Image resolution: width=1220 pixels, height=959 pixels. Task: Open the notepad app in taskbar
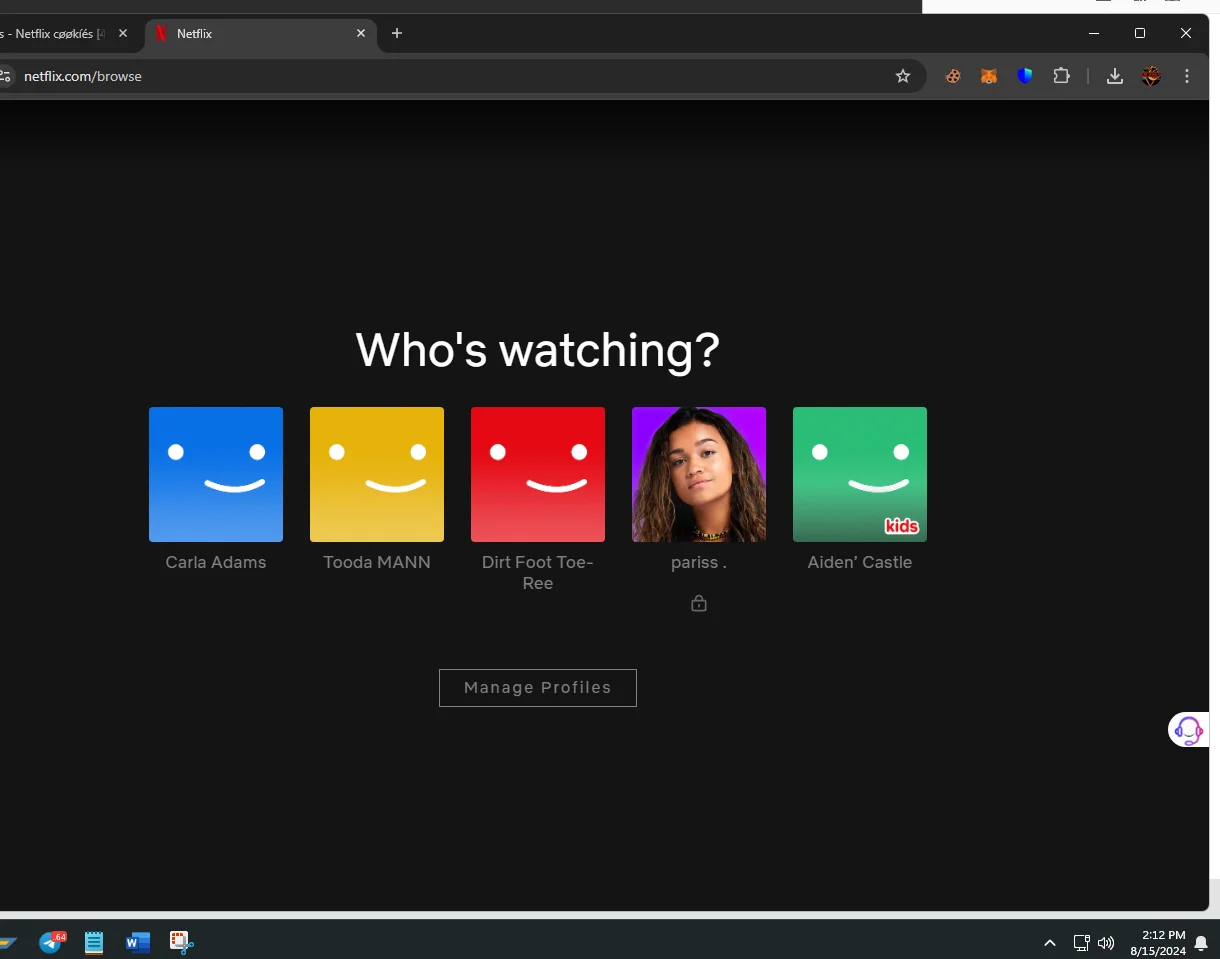click(x=94, y=942)
